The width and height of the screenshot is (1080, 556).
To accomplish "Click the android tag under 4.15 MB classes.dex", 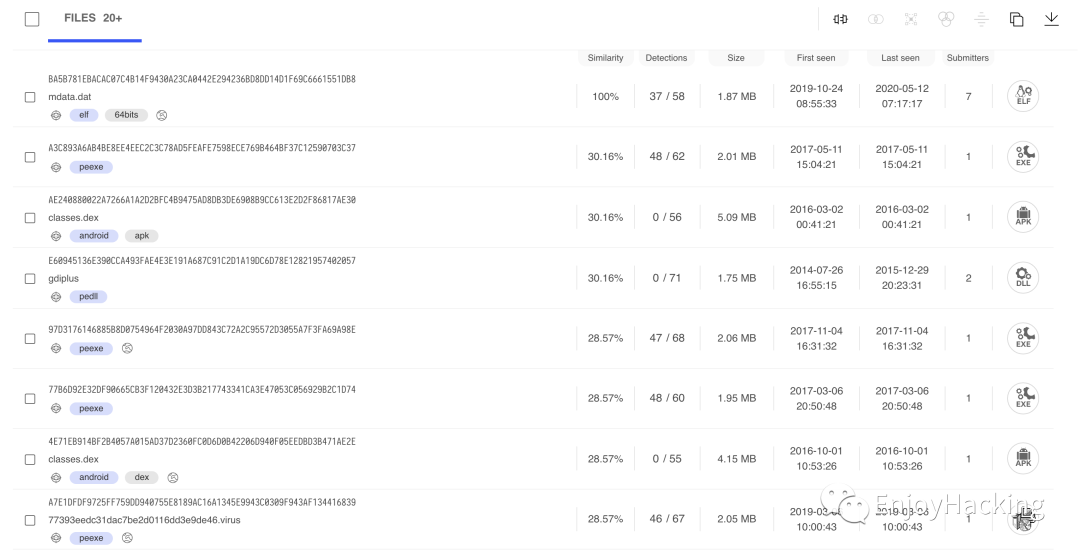I will pyautogui.click(x=94, y=477).
